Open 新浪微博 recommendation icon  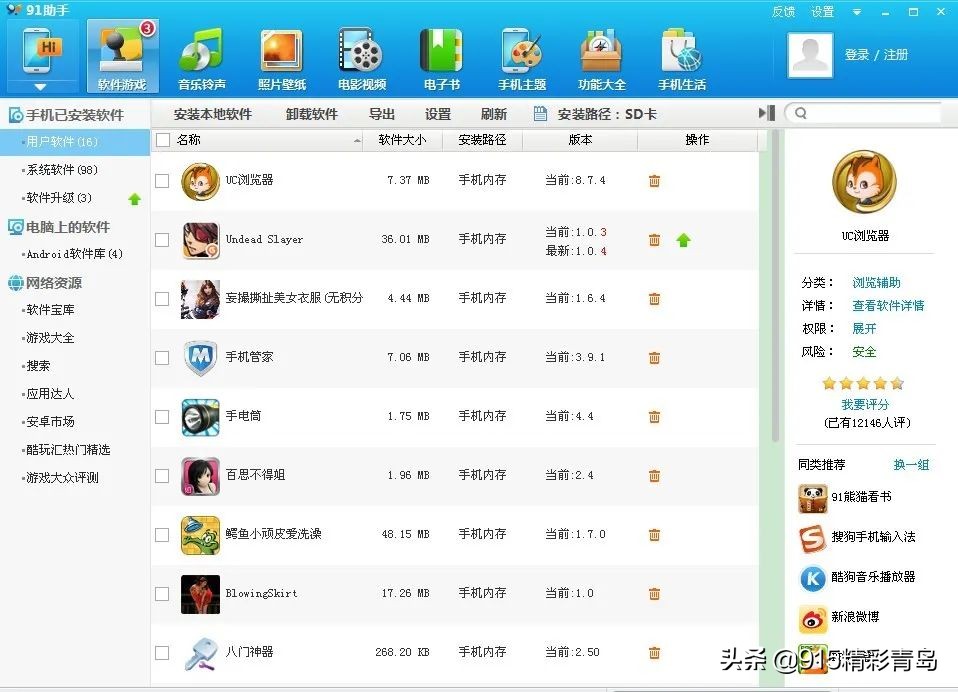(813, 618)
